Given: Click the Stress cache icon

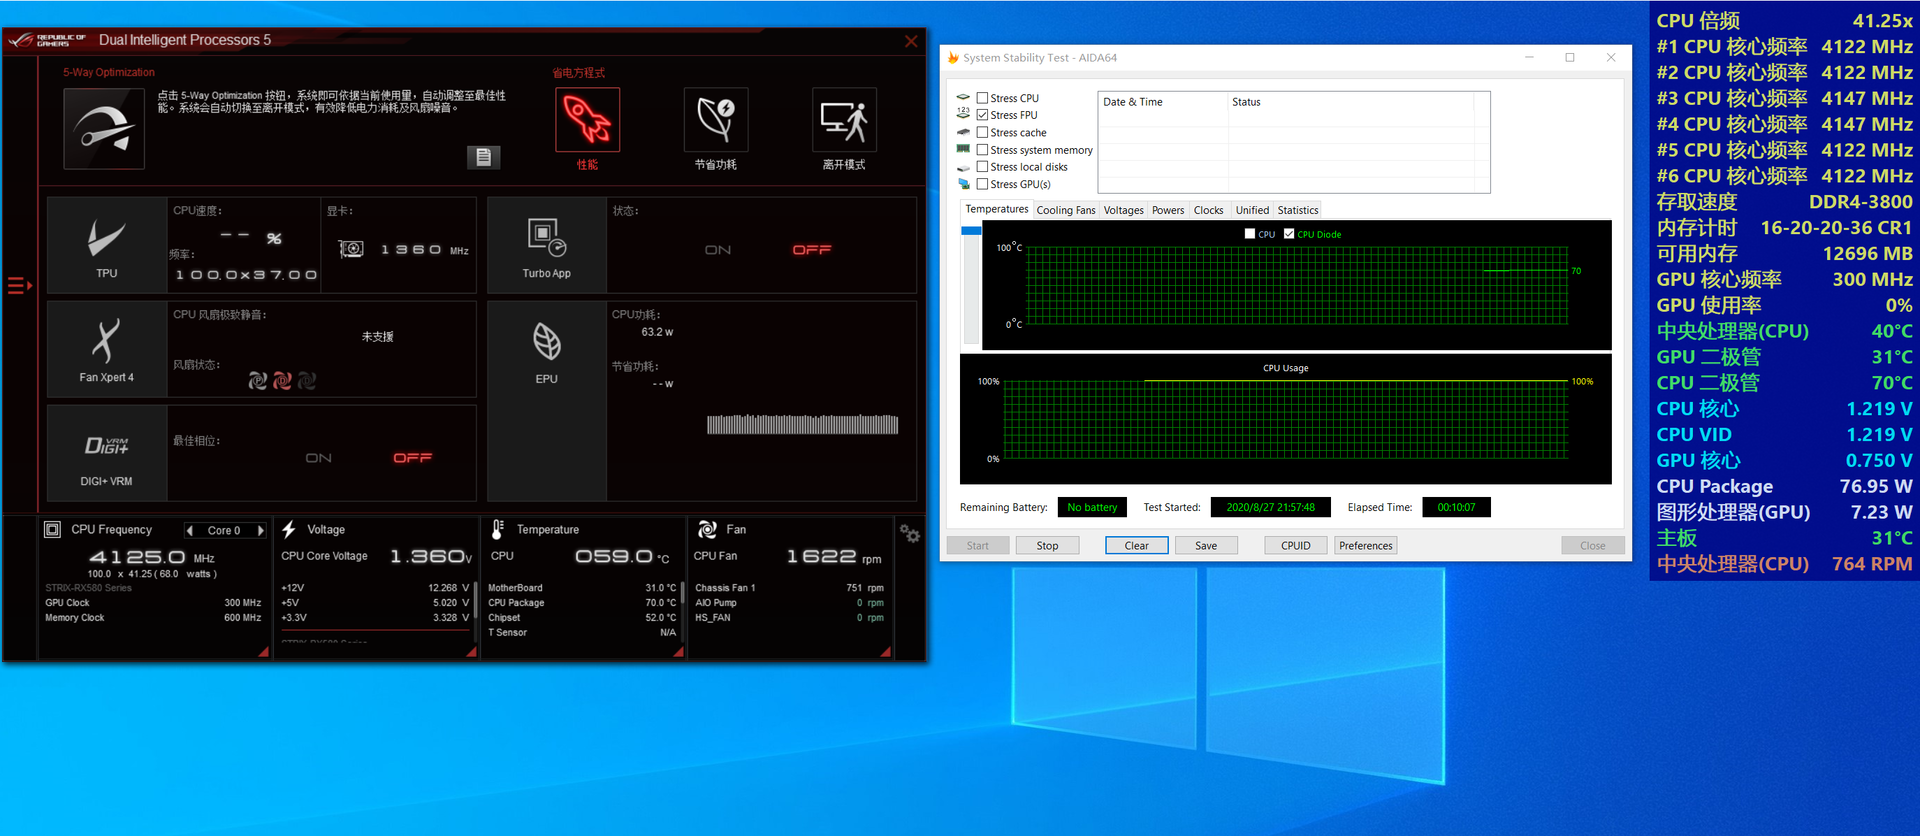Looking at the screenshot, I should (x=963, y=132).
